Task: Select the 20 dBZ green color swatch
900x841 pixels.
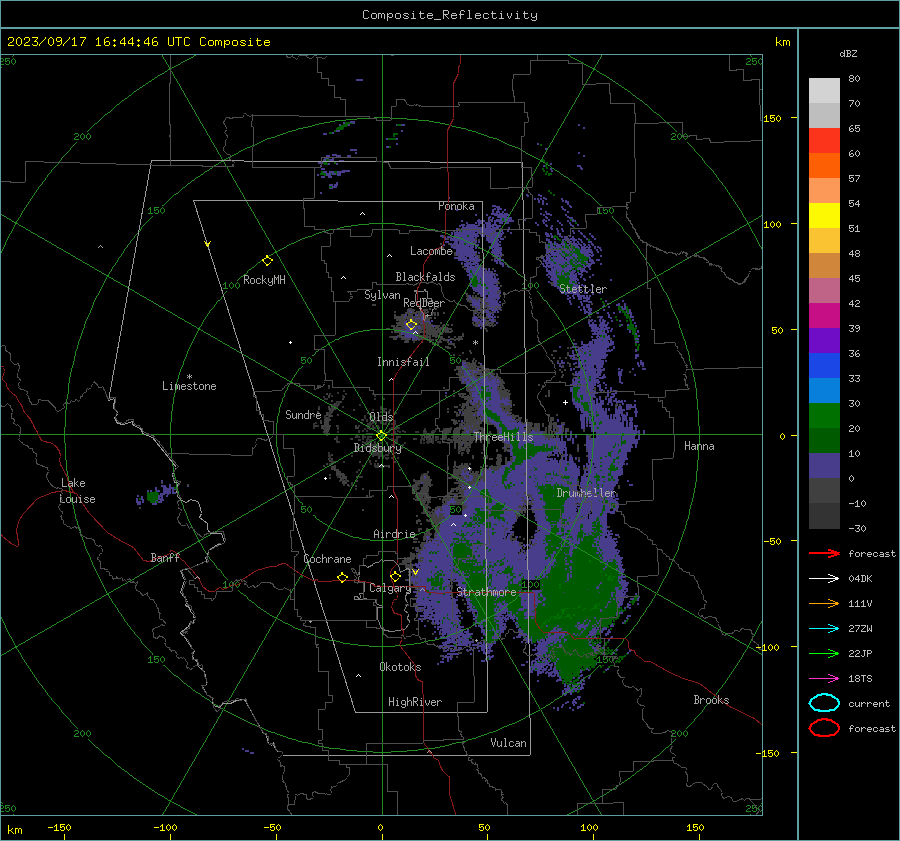Action: 824,440
